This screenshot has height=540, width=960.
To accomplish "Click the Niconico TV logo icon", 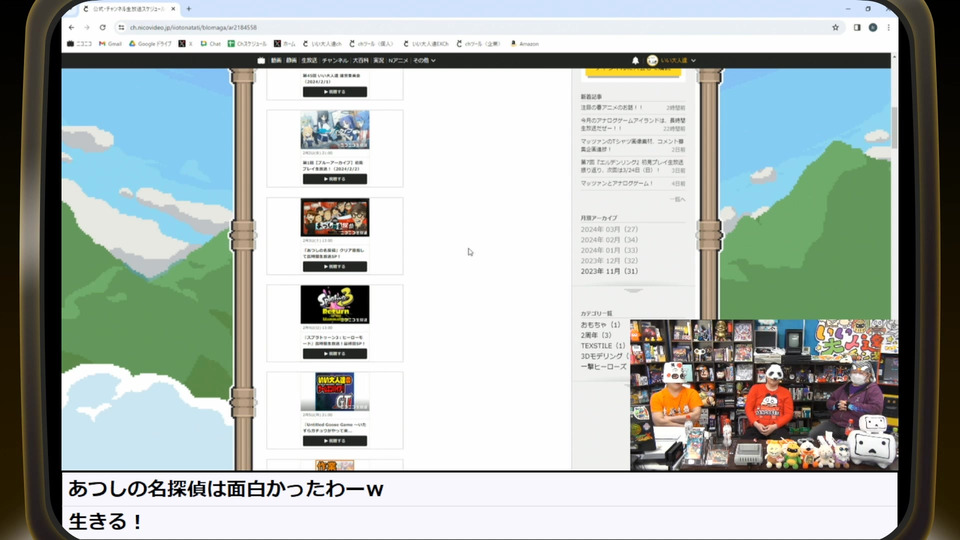I will click(261, 61).
